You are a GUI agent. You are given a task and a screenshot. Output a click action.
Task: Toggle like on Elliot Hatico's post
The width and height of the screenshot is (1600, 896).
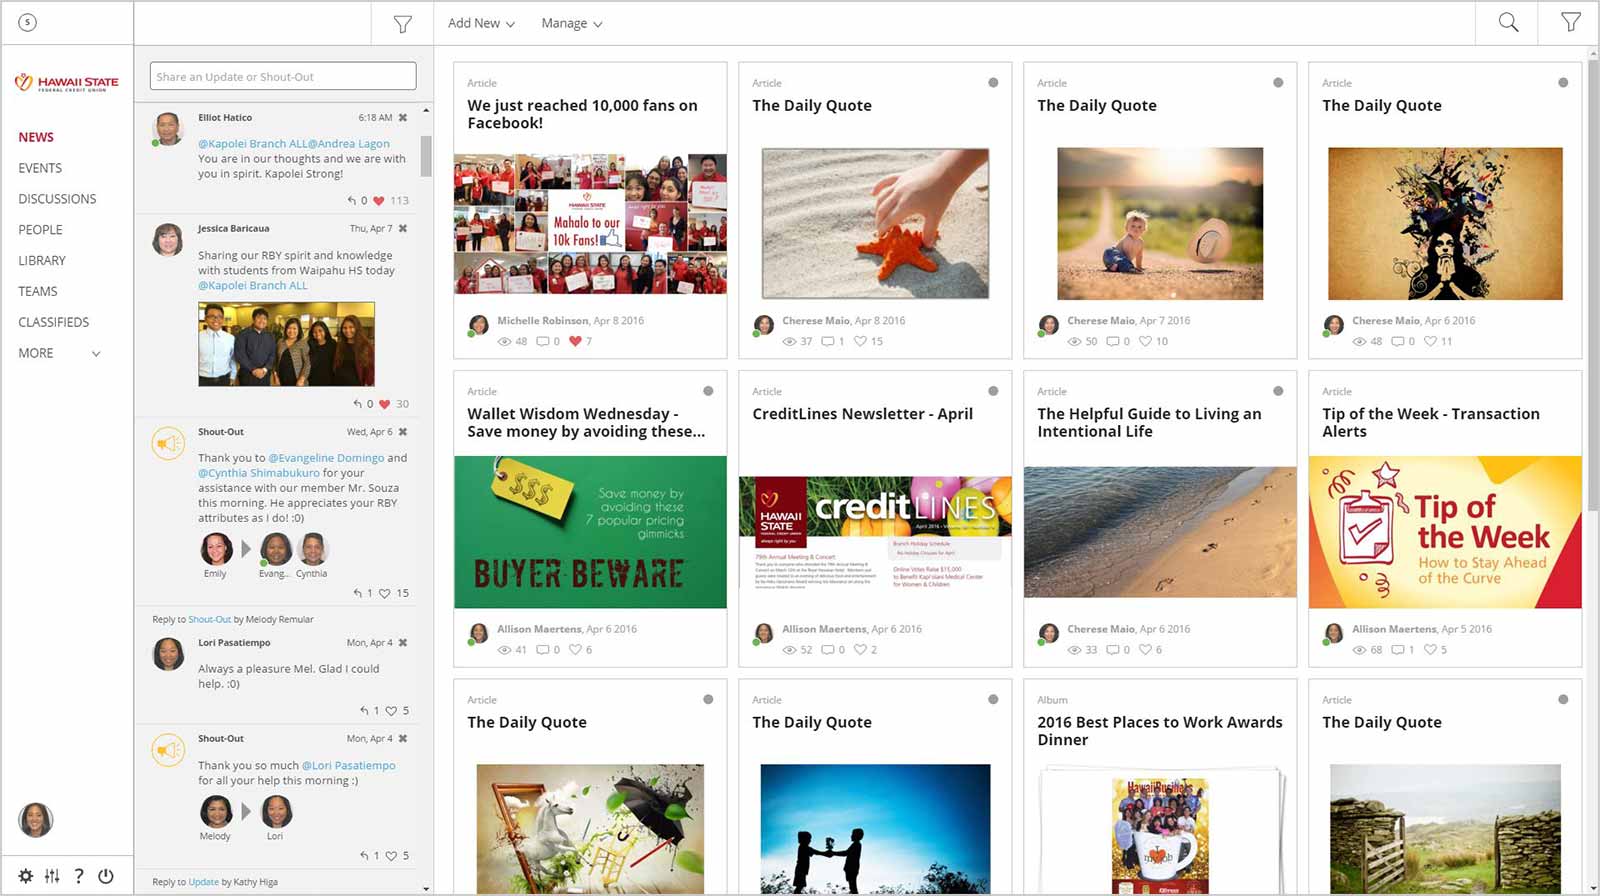(x=379, y=200)
